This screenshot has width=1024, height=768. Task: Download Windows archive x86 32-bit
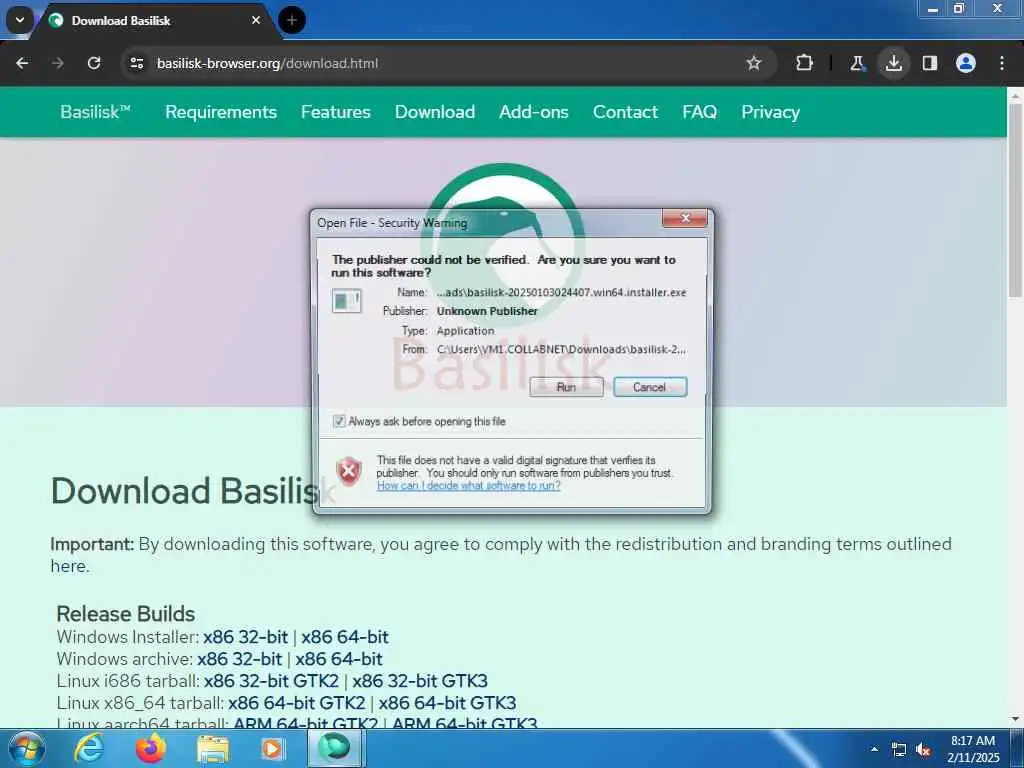coord(240,659)
